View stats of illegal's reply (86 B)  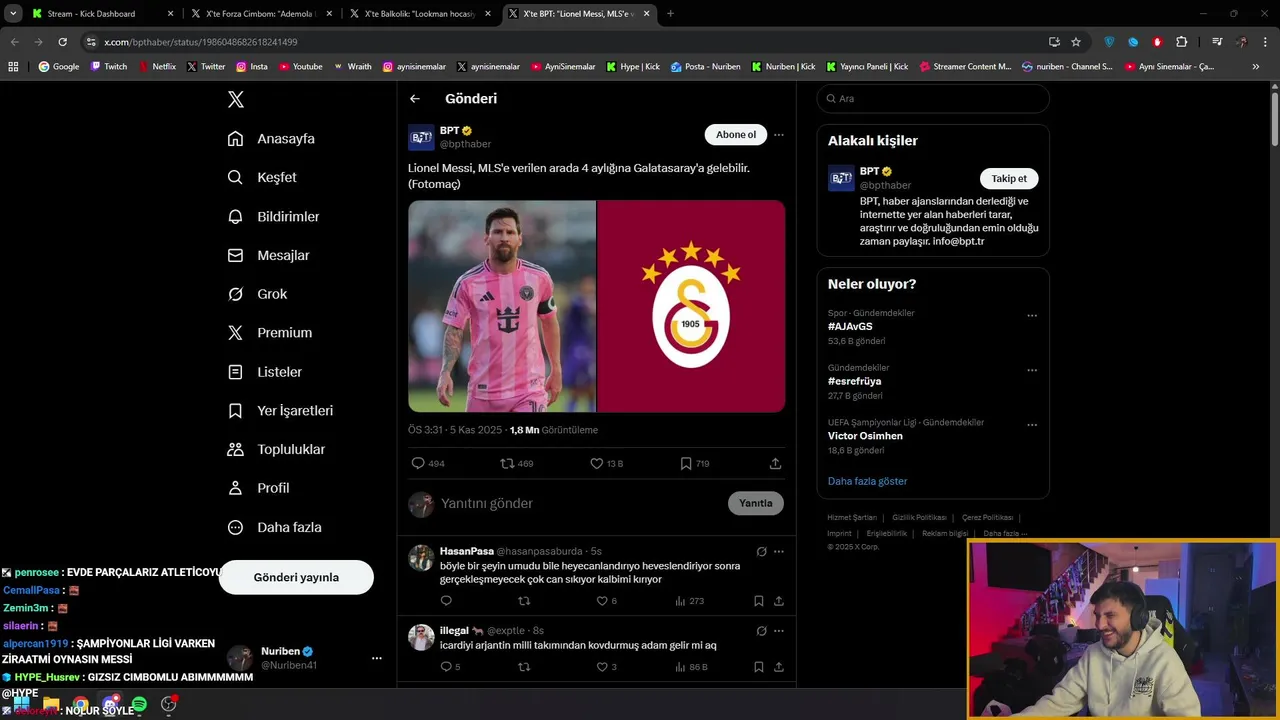[x=691, y=667]
